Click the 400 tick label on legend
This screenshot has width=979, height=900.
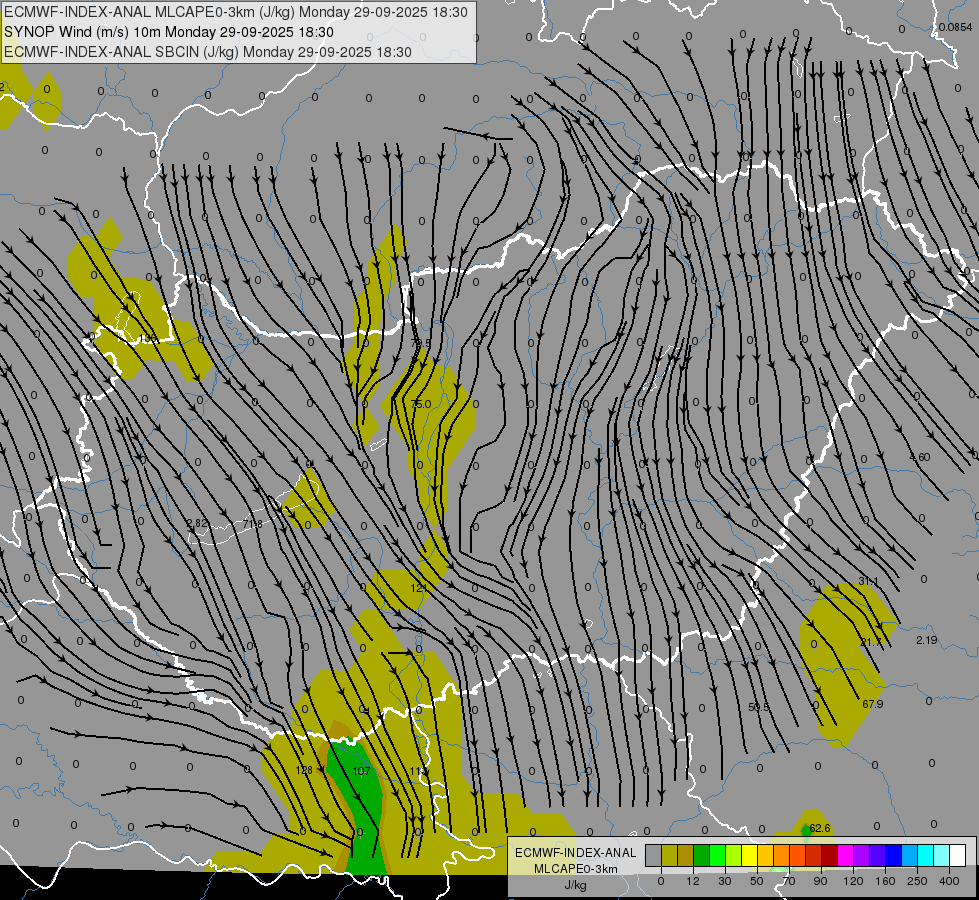point(949,881)
